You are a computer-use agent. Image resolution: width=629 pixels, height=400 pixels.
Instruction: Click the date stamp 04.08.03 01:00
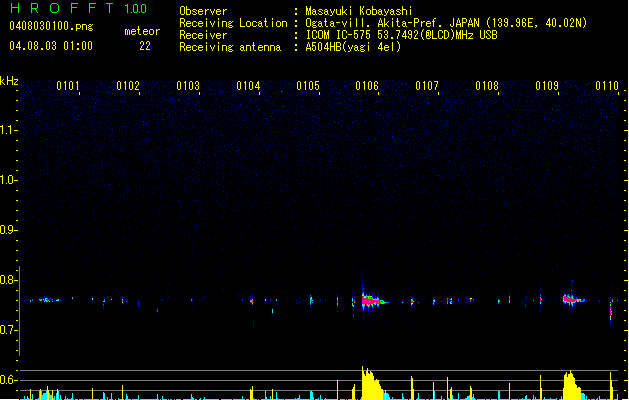tap(51, 46)
